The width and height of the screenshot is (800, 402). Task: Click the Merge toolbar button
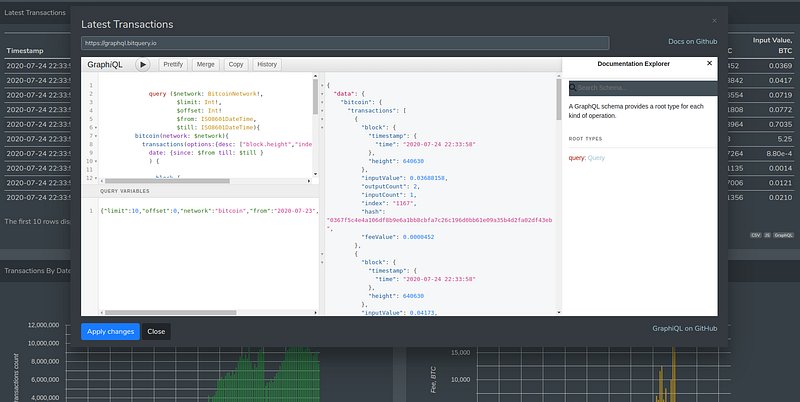pos(206,64)
